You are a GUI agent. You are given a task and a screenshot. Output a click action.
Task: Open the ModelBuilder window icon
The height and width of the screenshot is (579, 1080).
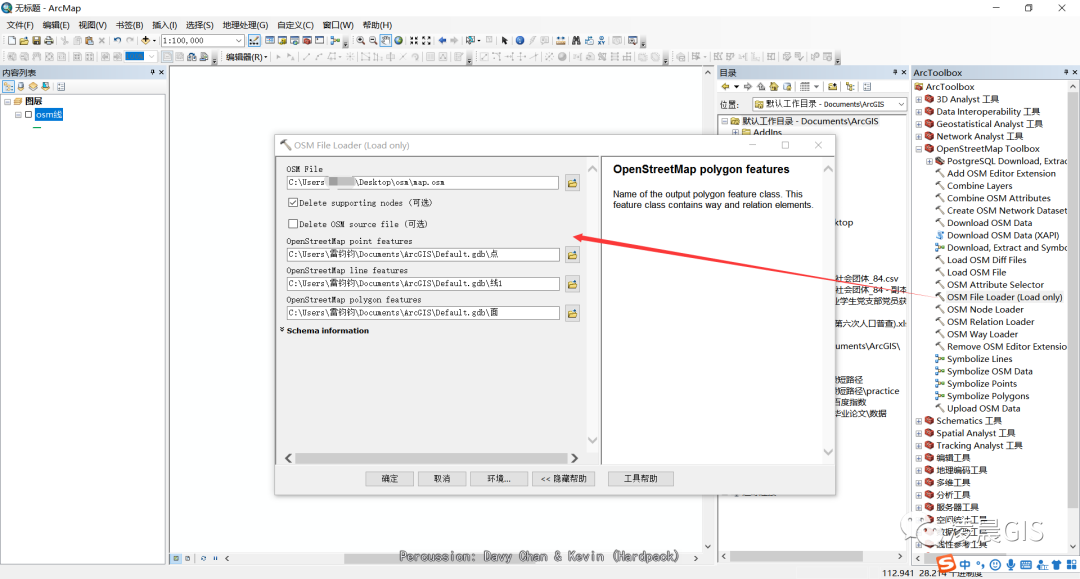[335, 41]
